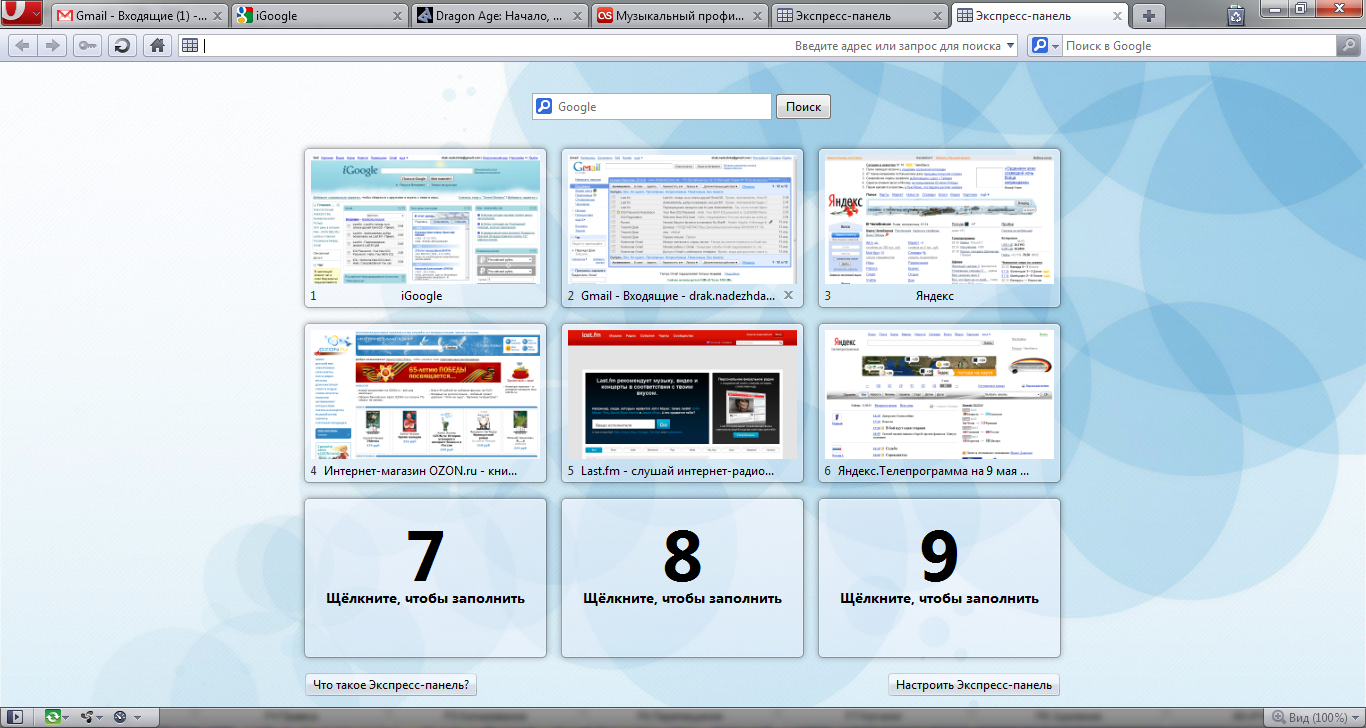Screen dimensions: 1366x728
Task: Click Настроить Экспресс-панель button
Action: click(974, 685)
